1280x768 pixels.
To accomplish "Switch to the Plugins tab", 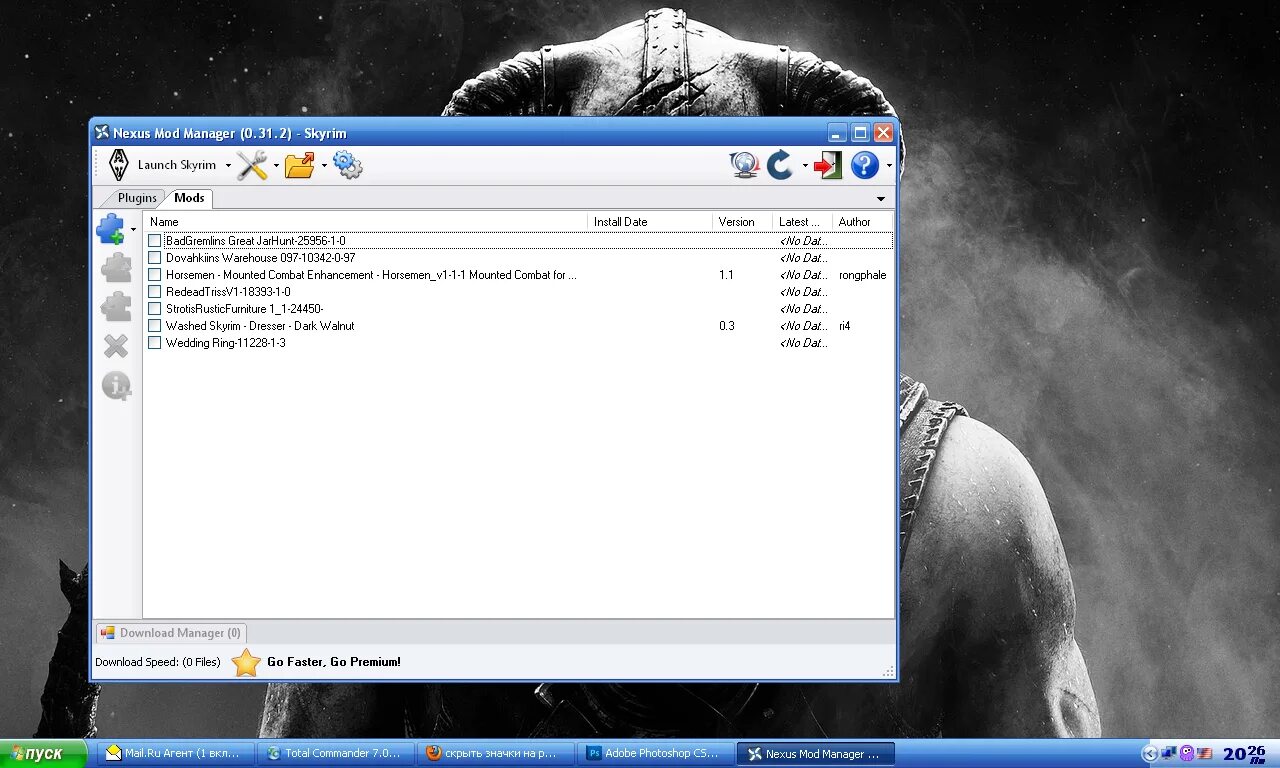I will point(137,198).
